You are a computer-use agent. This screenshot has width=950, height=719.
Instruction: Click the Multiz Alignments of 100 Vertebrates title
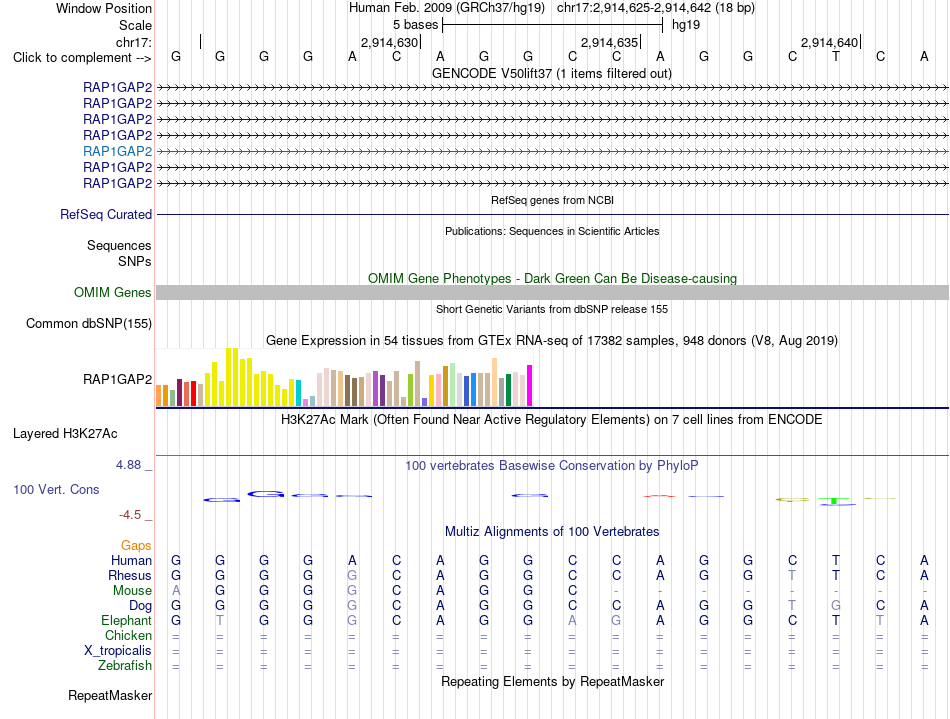pos(552,532)
